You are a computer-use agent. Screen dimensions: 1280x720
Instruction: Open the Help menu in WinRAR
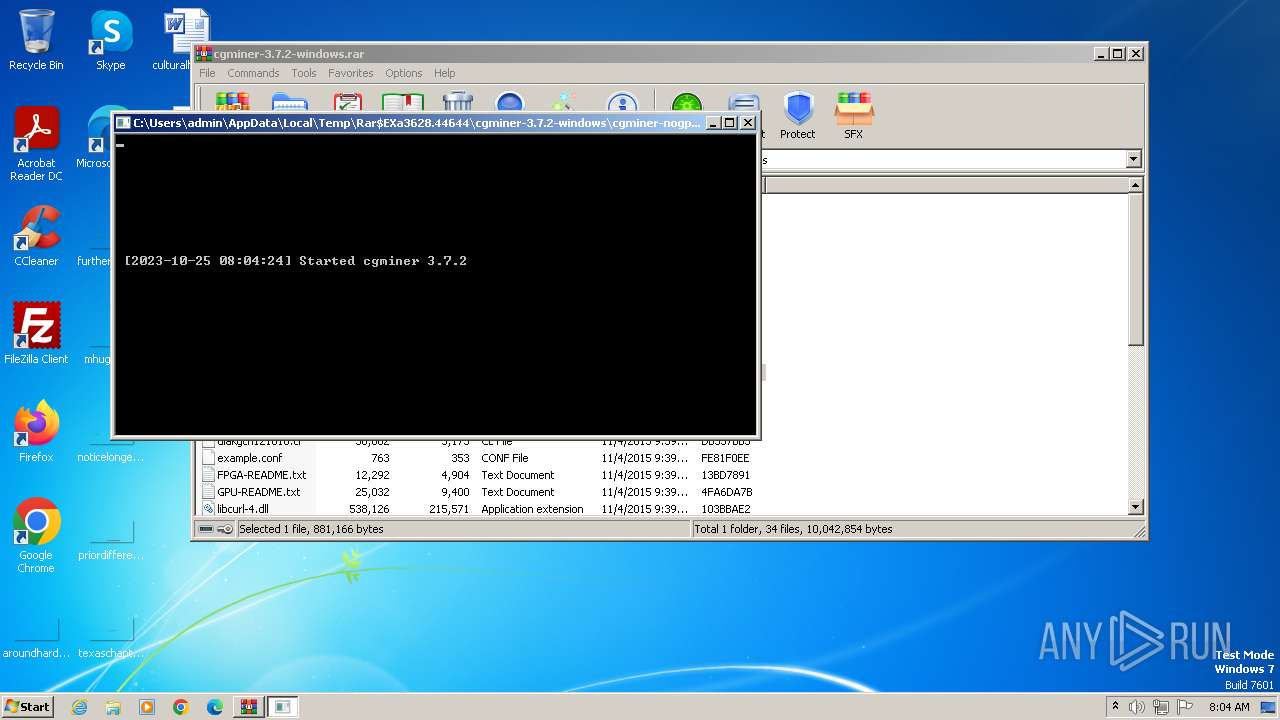(x=445, y=73)
